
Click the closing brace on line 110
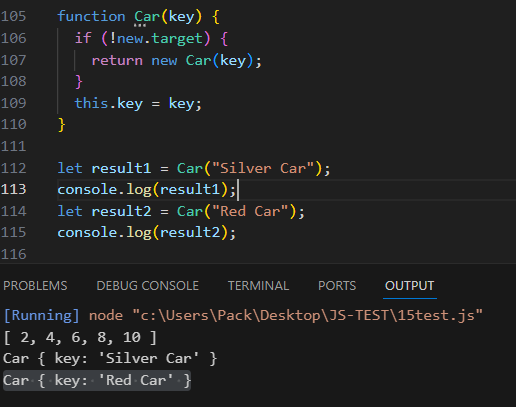pyautogui.click(x=61, y=125)
